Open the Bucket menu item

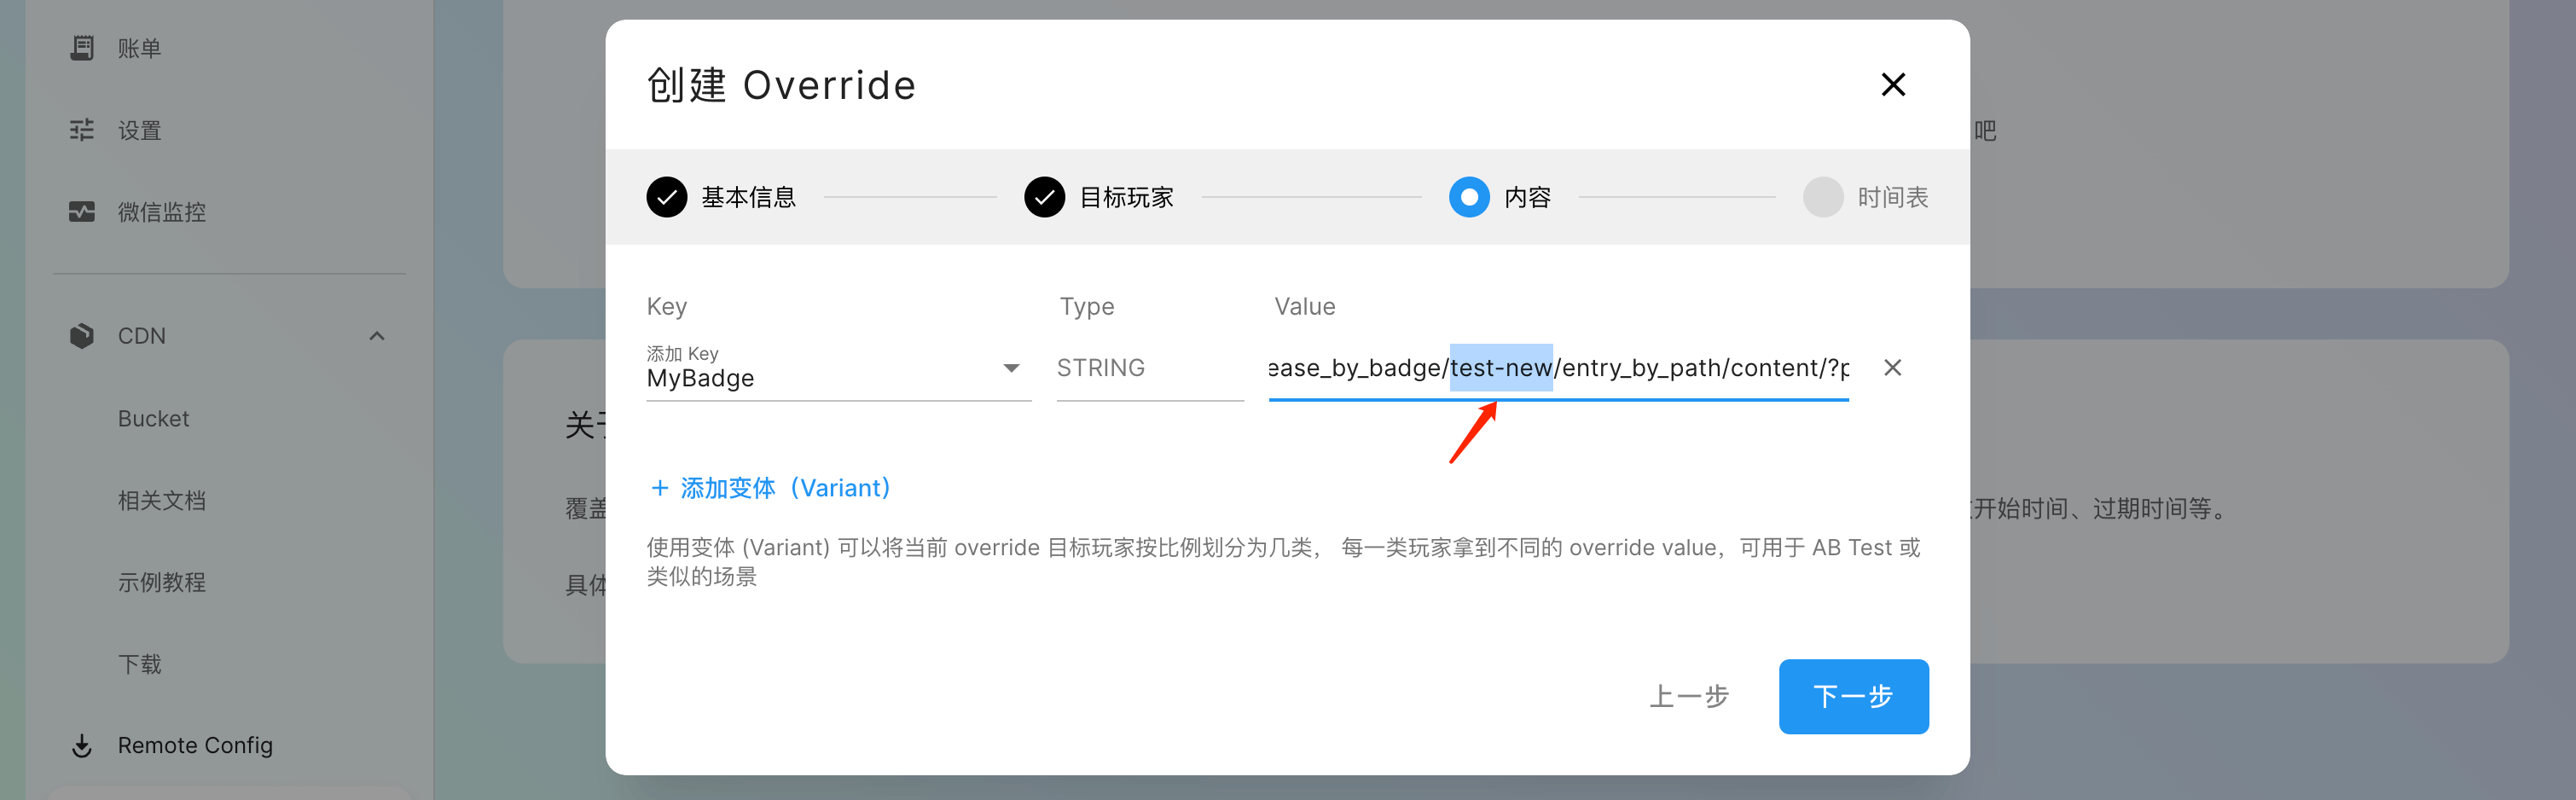pyautogui.click(x=153, y=419)
